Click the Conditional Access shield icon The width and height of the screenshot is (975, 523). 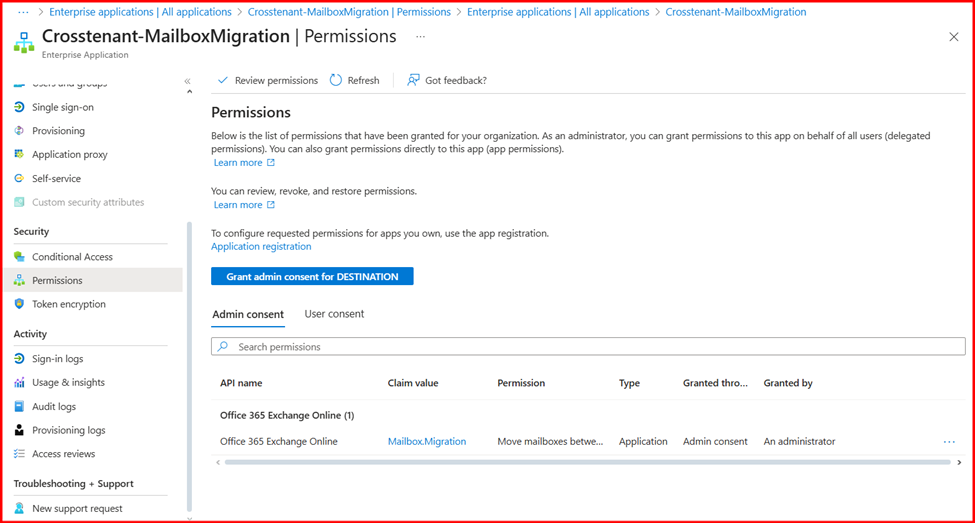[x=19, y=257]
